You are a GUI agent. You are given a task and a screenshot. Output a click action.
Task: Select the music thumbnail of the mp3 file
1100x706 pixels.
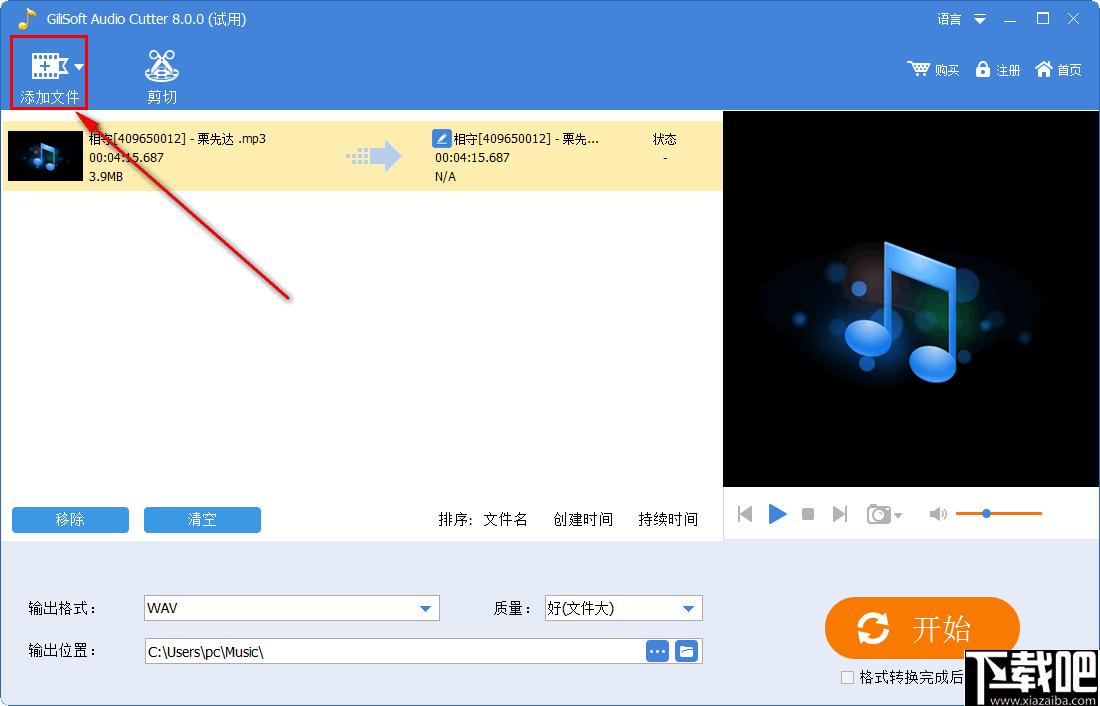click(45, 156)
